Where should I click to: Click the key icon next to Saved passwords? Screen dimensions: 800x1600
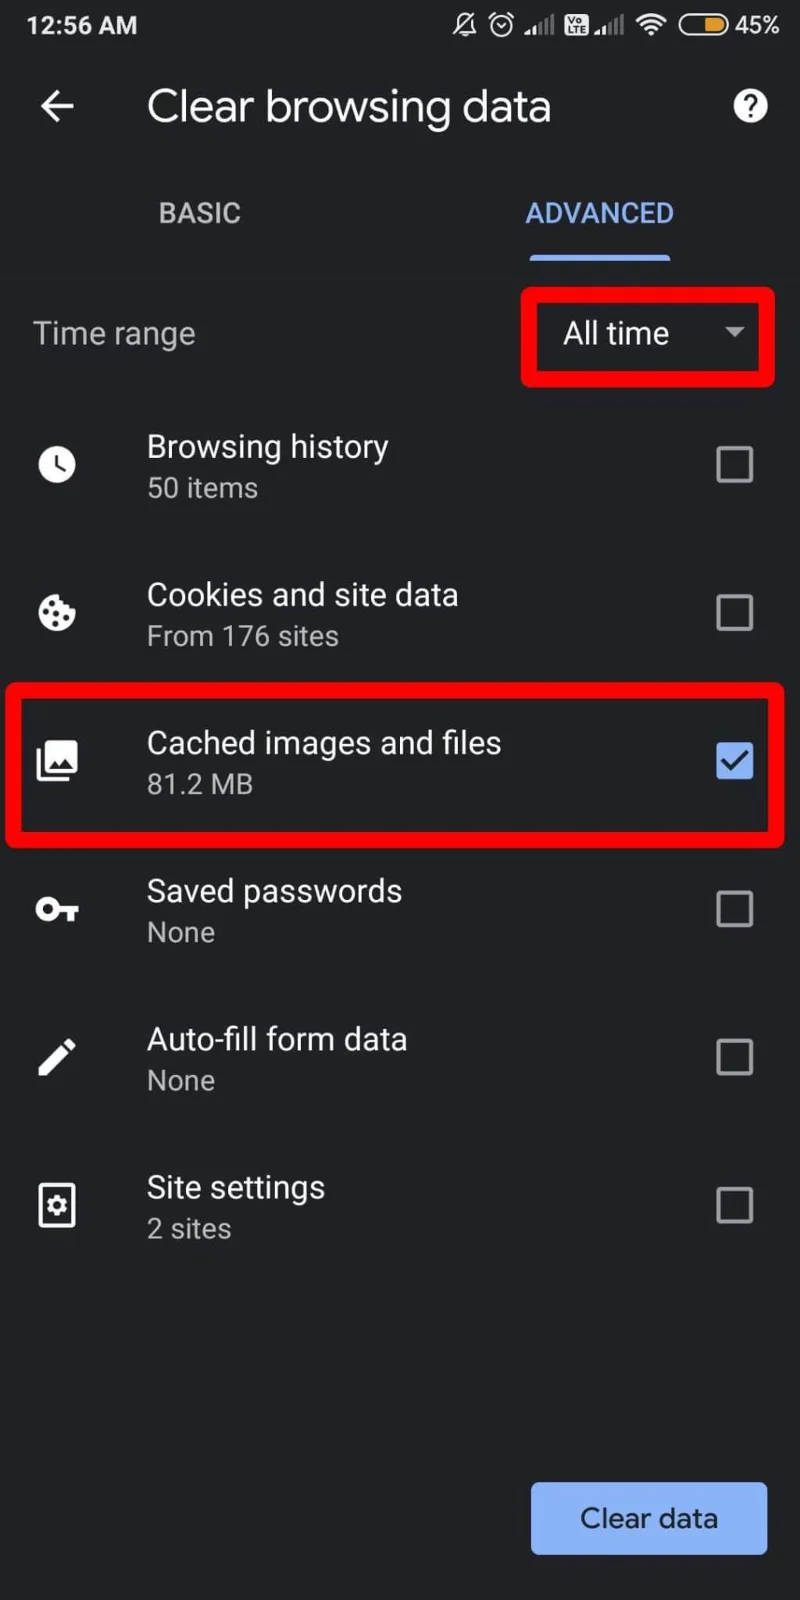[57, 909]
